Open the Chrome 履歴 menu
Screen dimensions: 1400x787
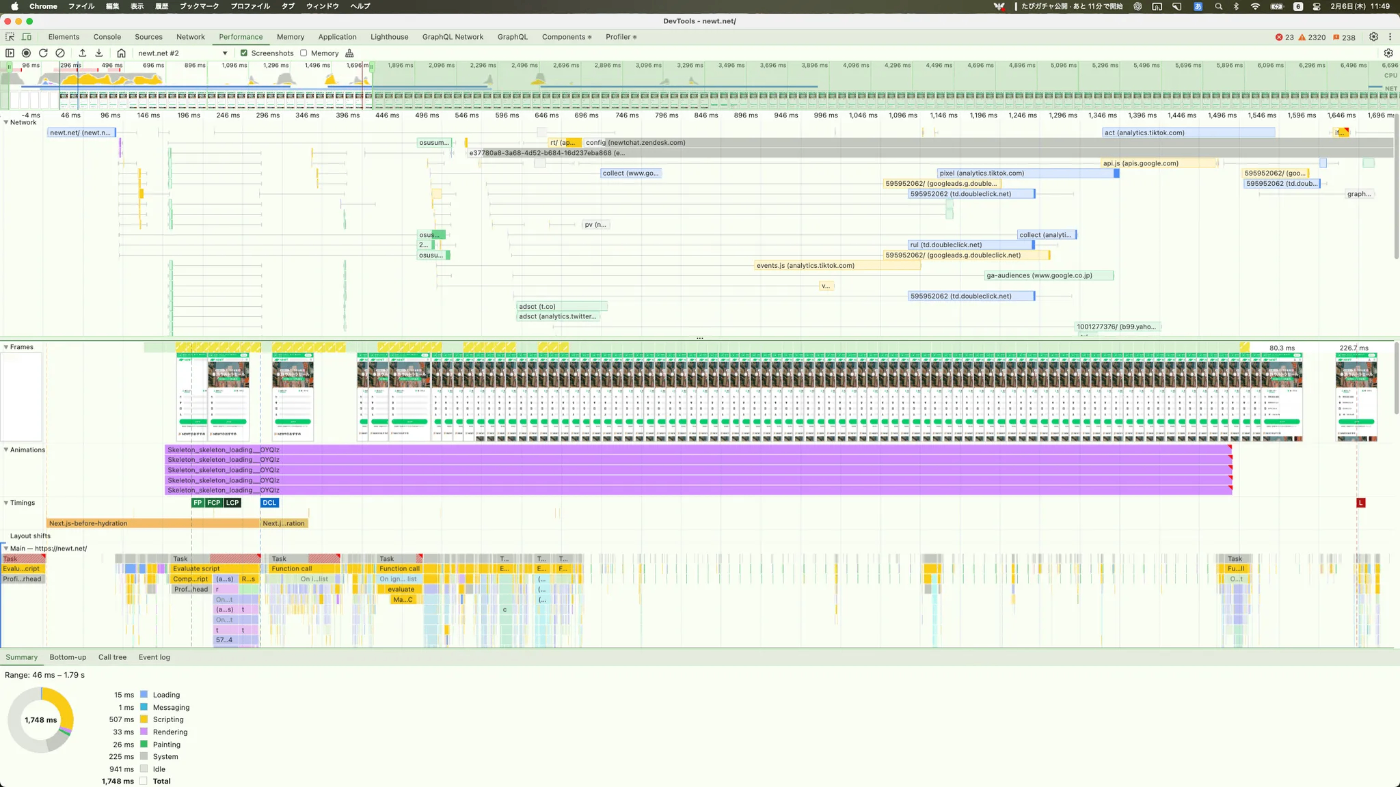[160, 6]
